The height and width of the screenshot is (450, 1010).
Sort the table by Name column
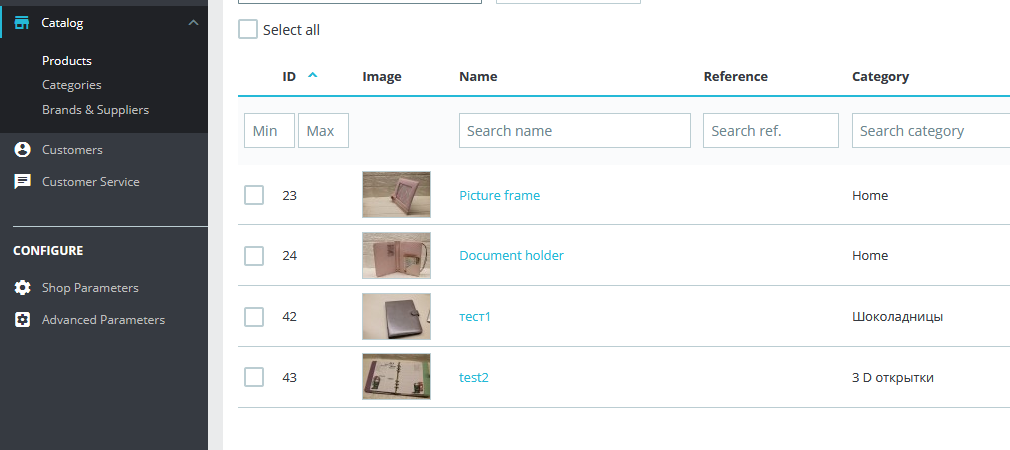tap(478, 77)
